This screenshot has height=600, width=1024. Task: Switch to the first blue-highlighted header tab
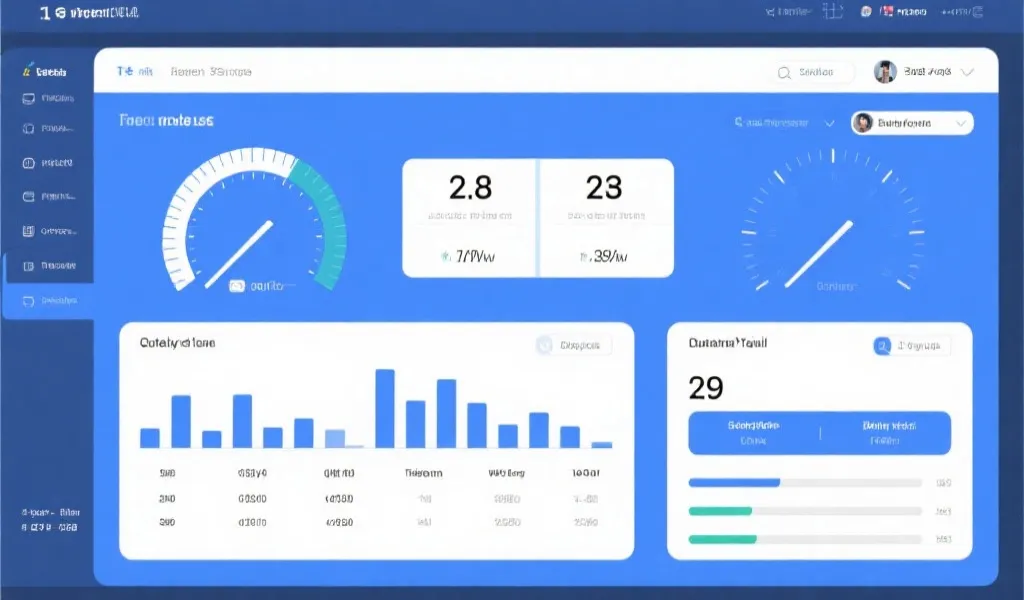[134, 72]
